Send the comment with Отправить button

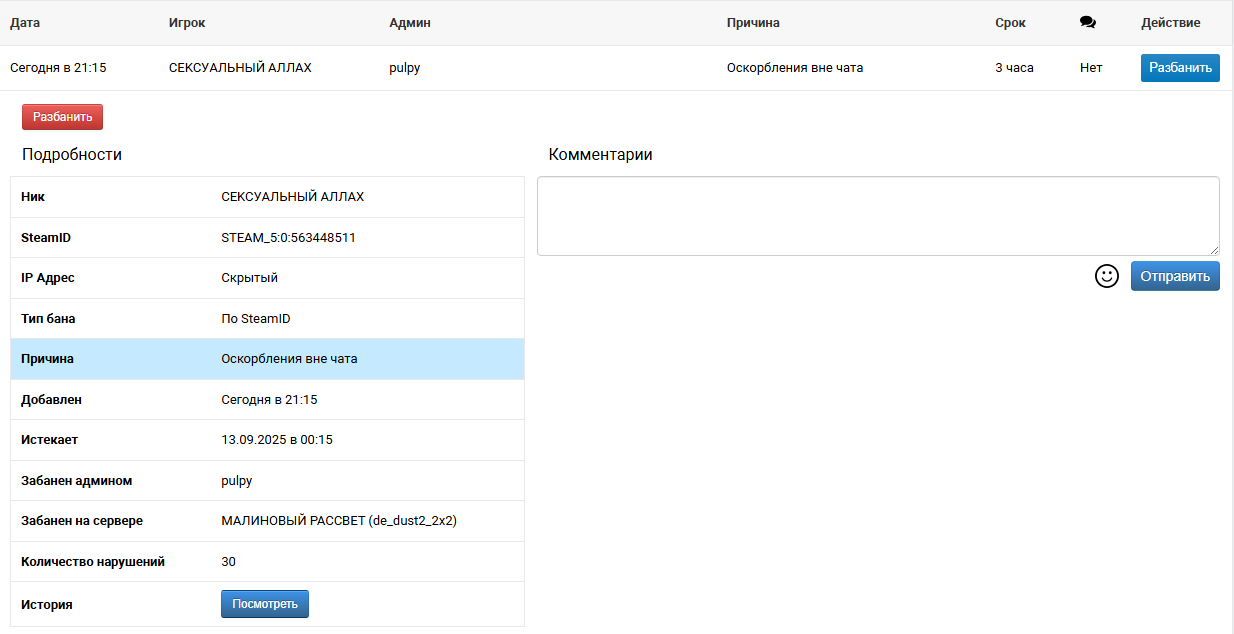coord(1175,276)
